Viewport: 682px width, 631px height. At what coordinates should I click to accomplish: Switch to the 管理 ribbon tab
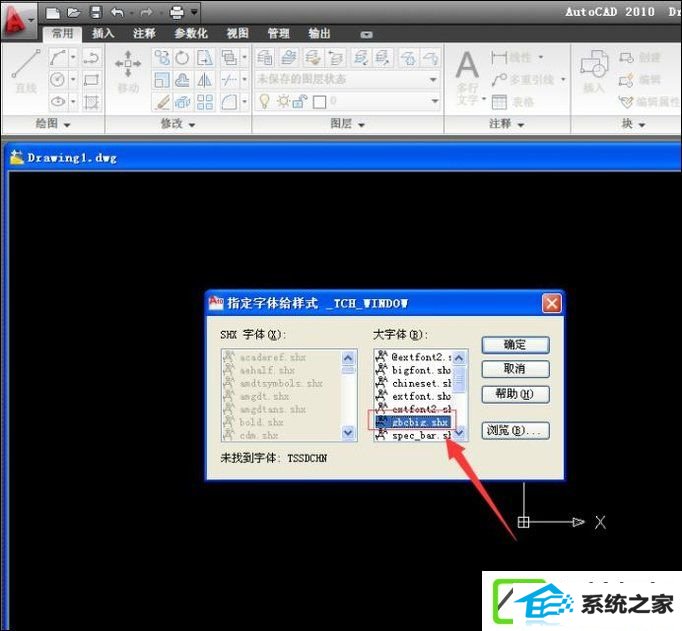278,33
